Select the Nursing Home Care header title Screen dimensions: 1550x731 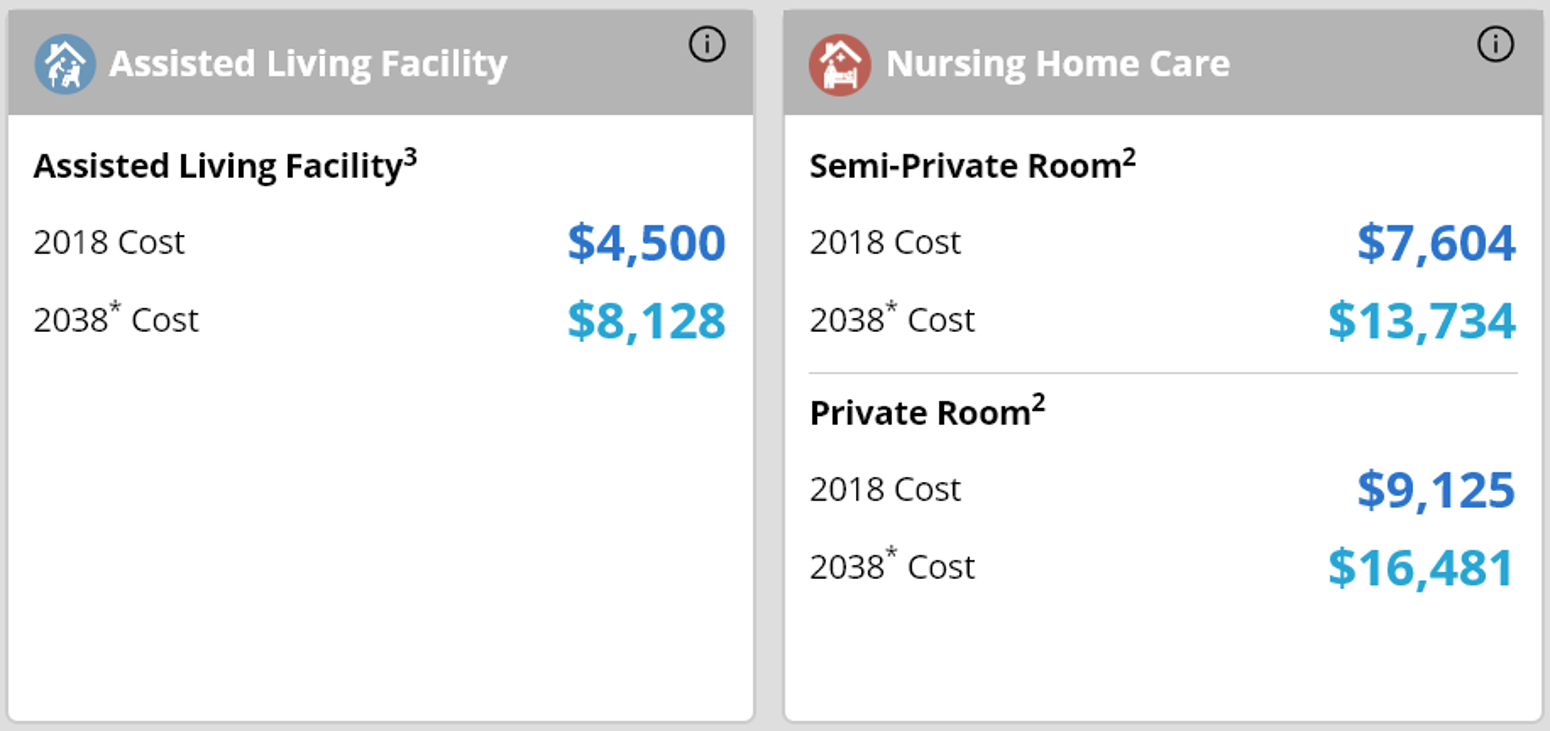click(1058, 64)
